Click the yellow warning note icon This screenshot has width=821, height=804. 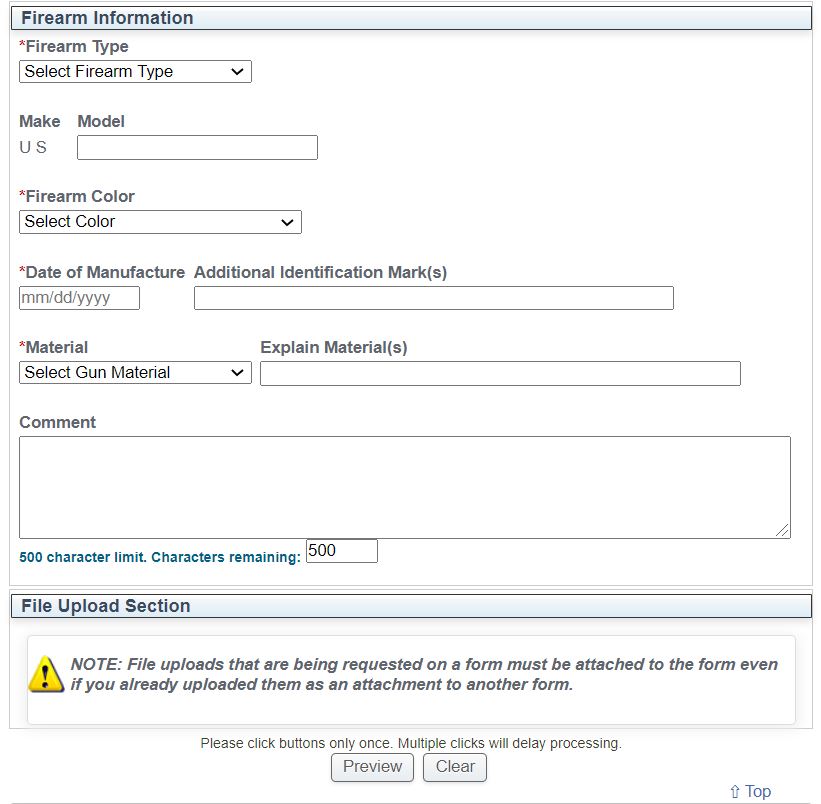pyautogui.click(x=46, y=675)
